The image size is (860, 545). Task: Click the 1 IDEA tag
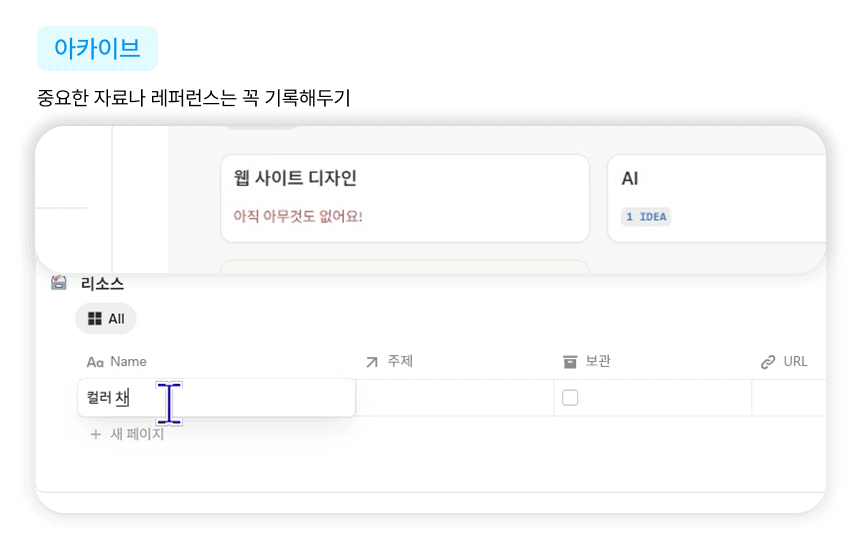tap(645, 216)
